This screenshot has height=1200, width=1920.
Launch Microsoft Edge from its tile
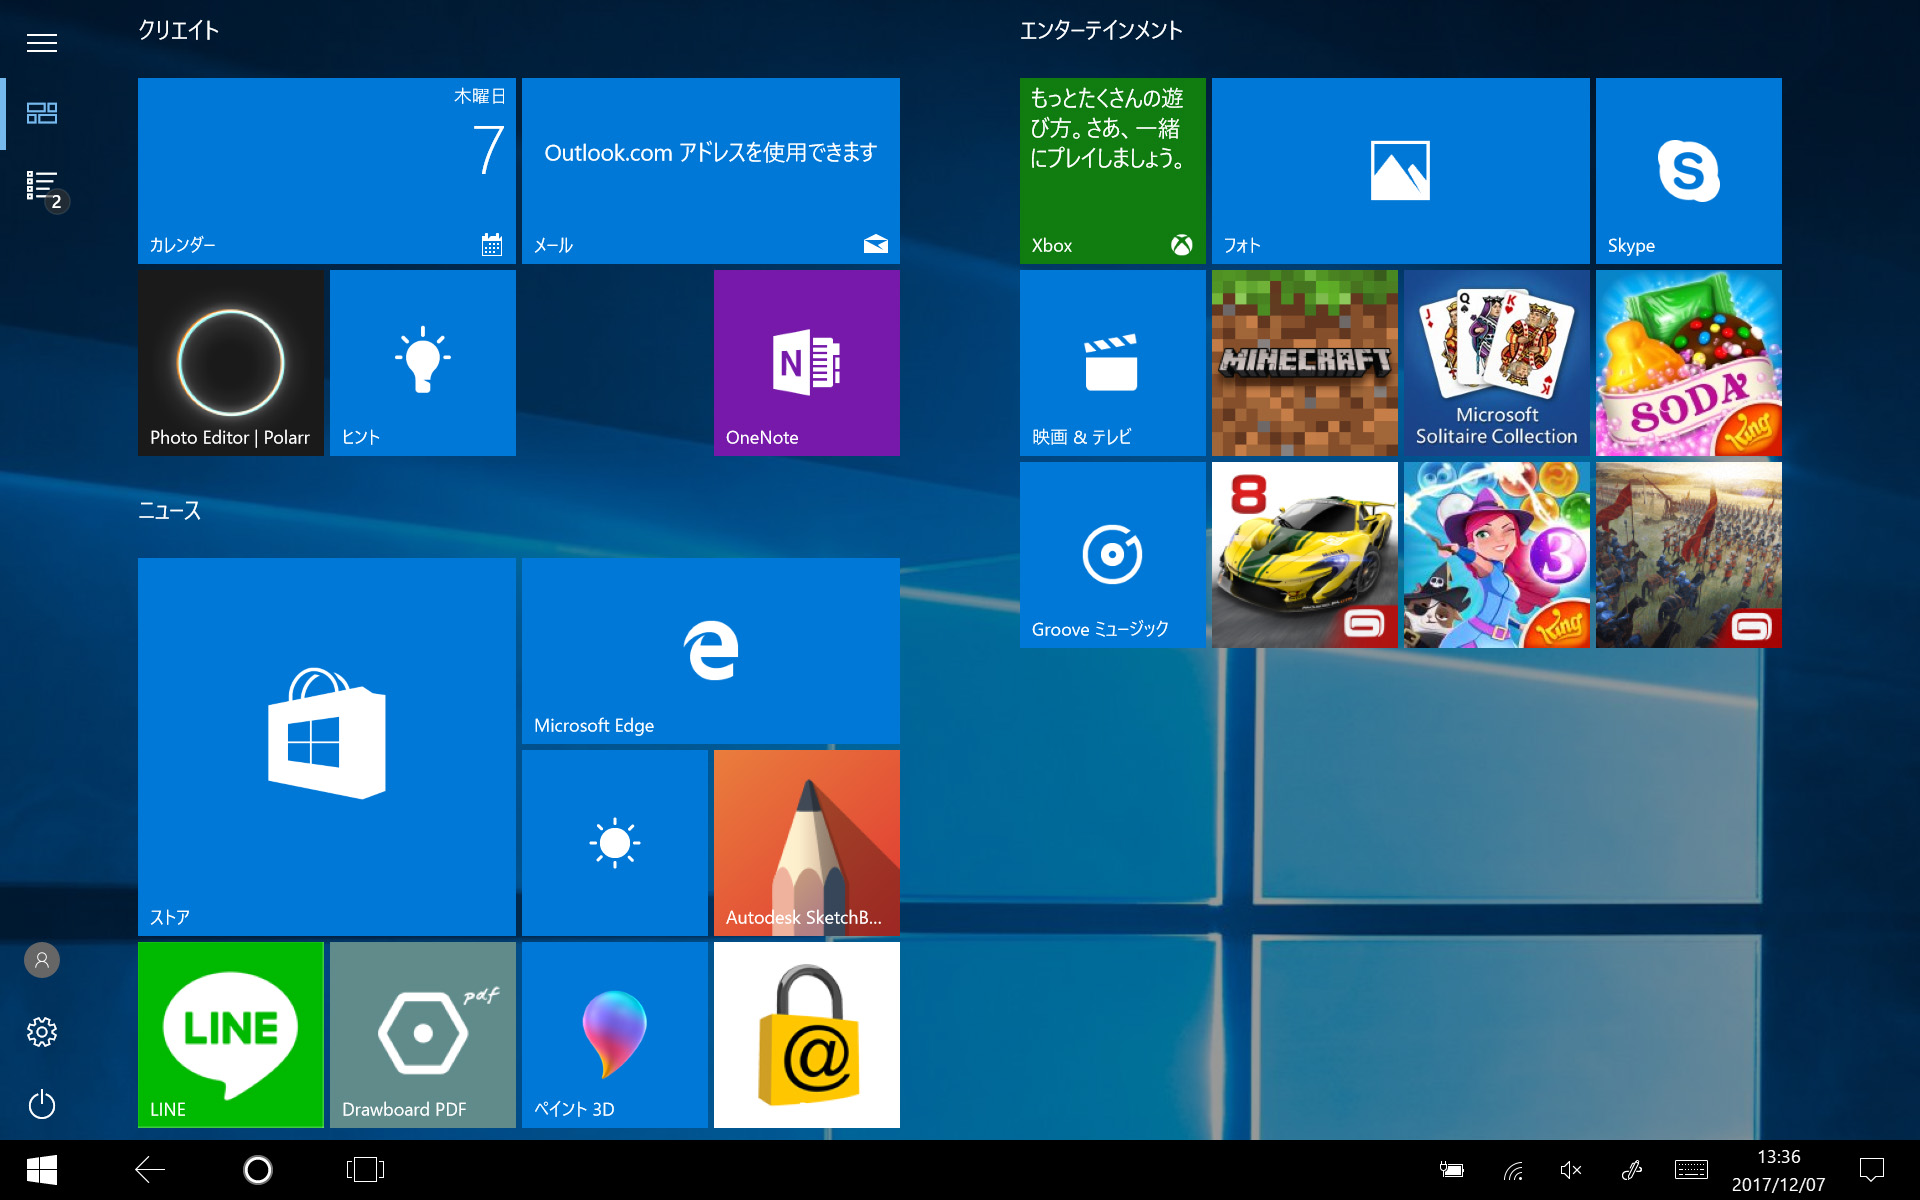(710, 650)
